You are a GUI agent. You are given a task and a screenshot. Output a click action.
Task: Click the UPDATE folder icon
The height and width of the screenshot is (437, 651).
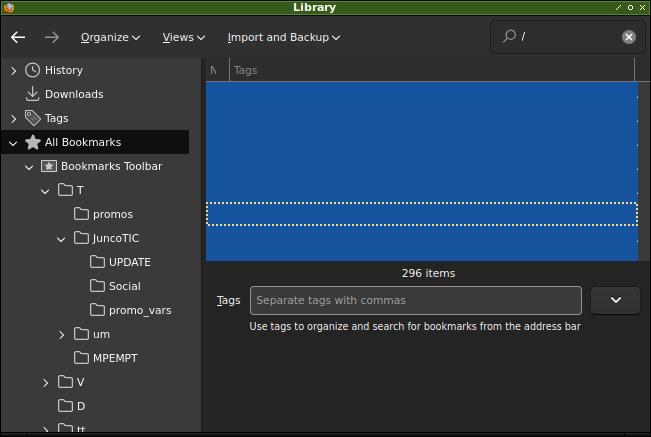[97, 262]
